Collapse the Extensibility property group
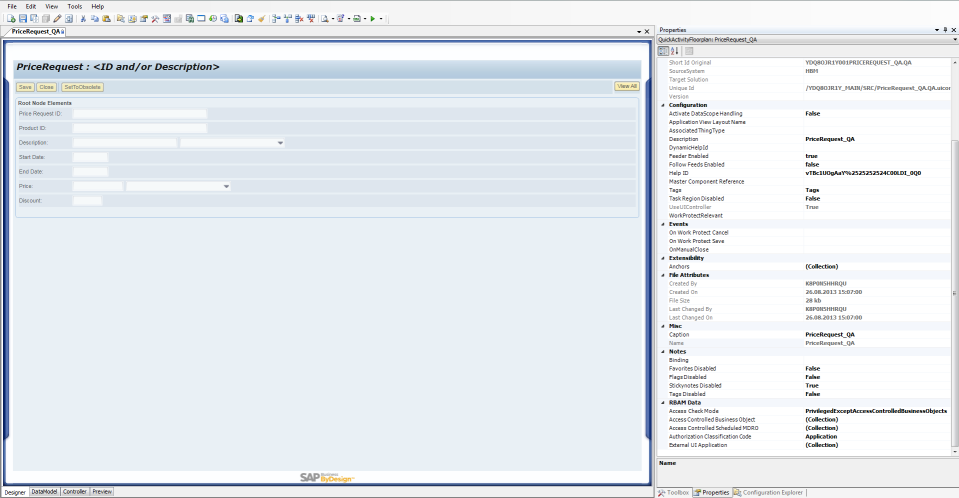The width and height of the screenshot is (959, 498). click(663, 258)
